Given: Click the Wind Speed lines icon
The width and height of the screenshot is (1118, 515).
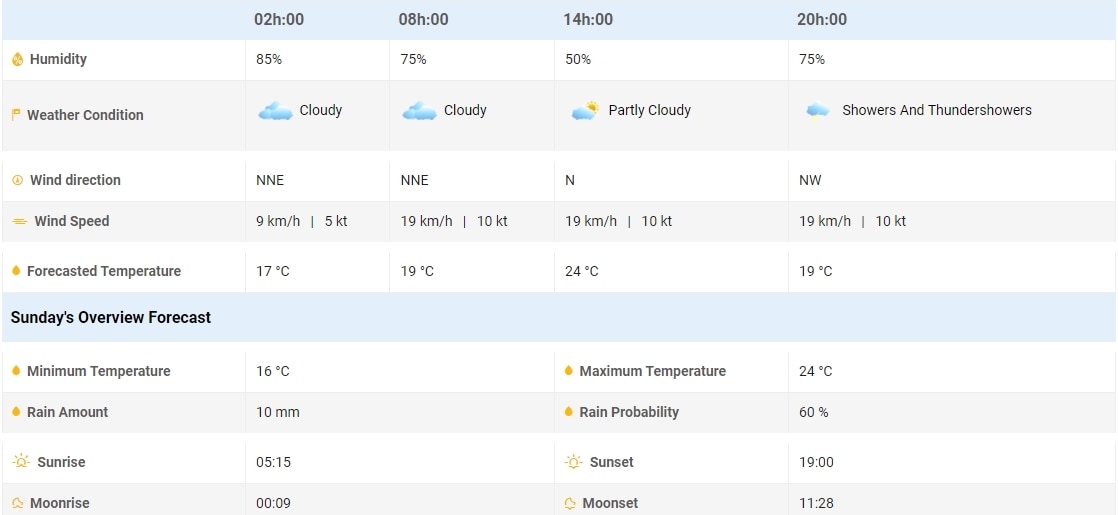Looking at the screenshot, I should 19,221.
